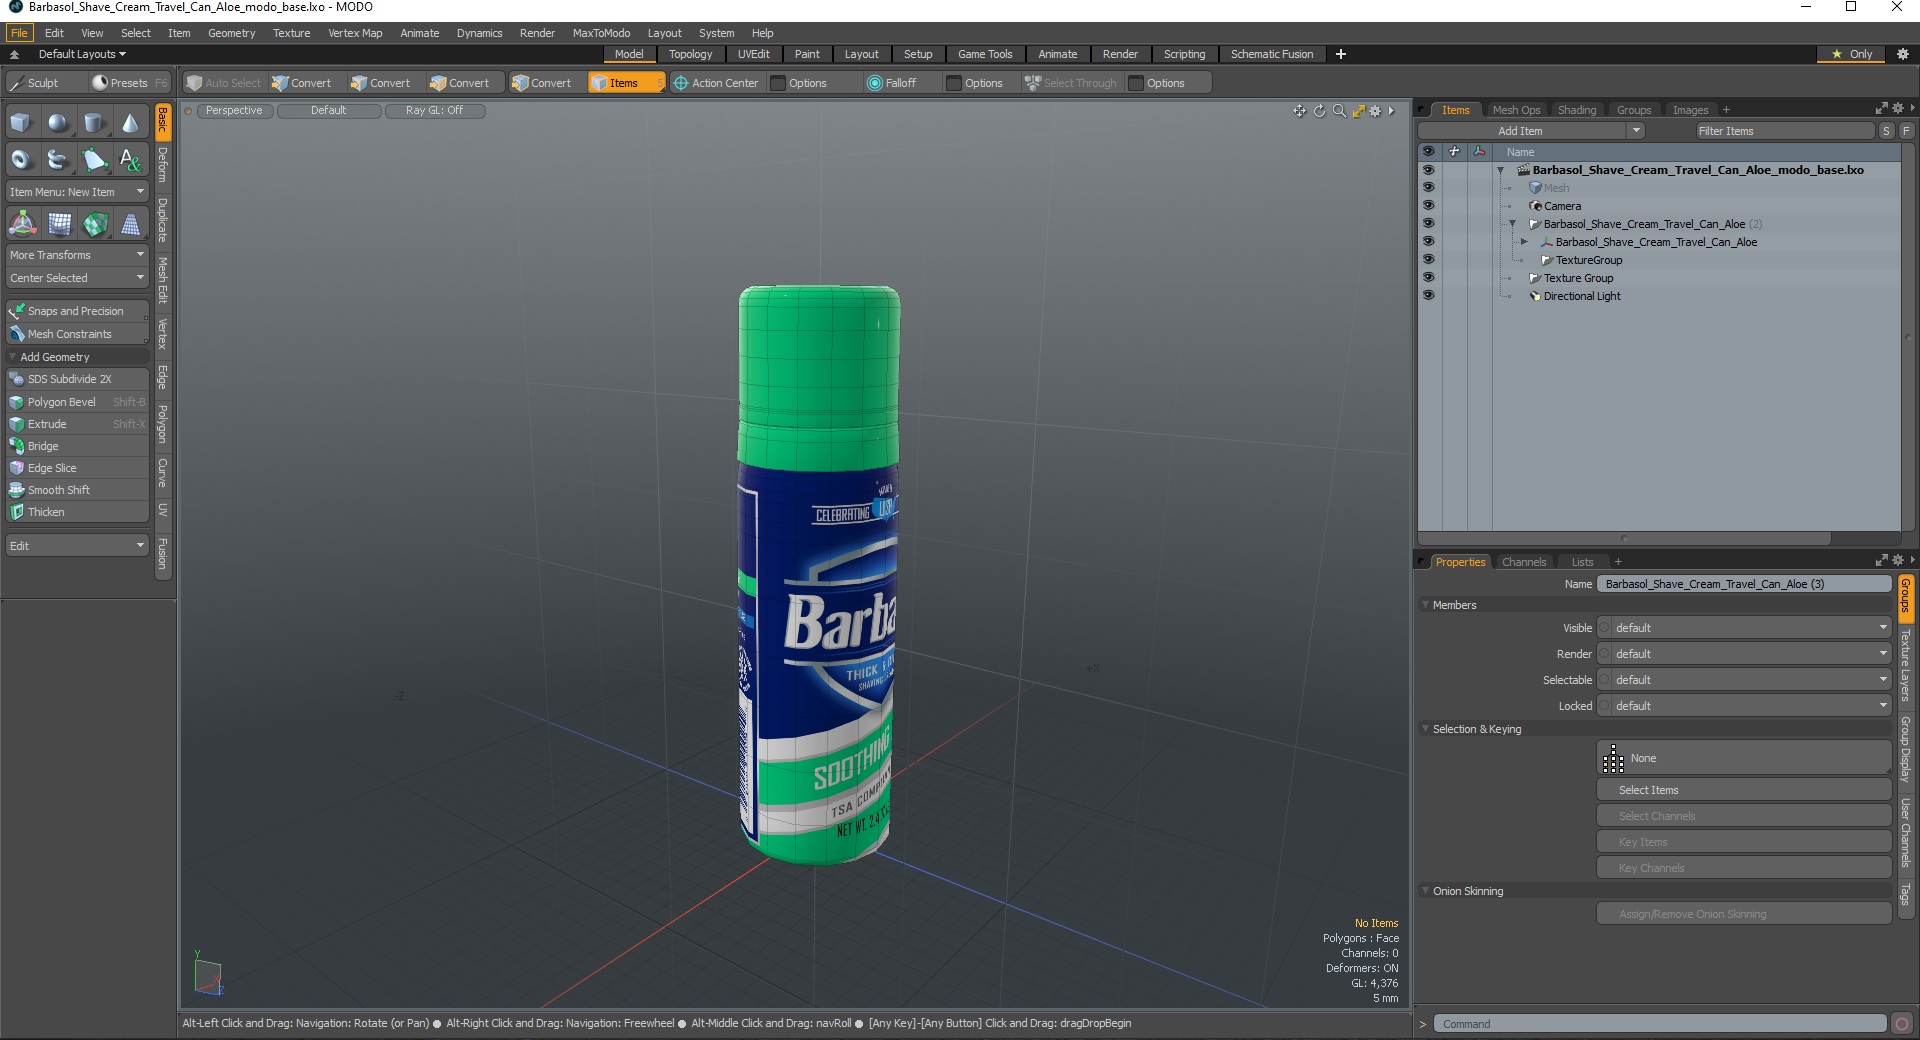Click the viewport pan/move icon
The image size is (1920, 1040).
(x=1299, y=111)
